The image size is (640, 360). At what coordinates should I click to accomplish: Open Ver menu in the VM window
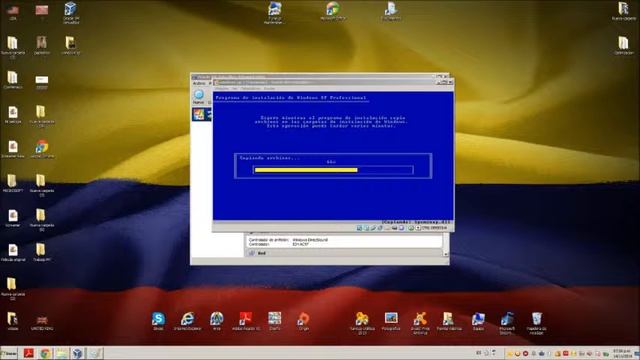click(235, 89)
